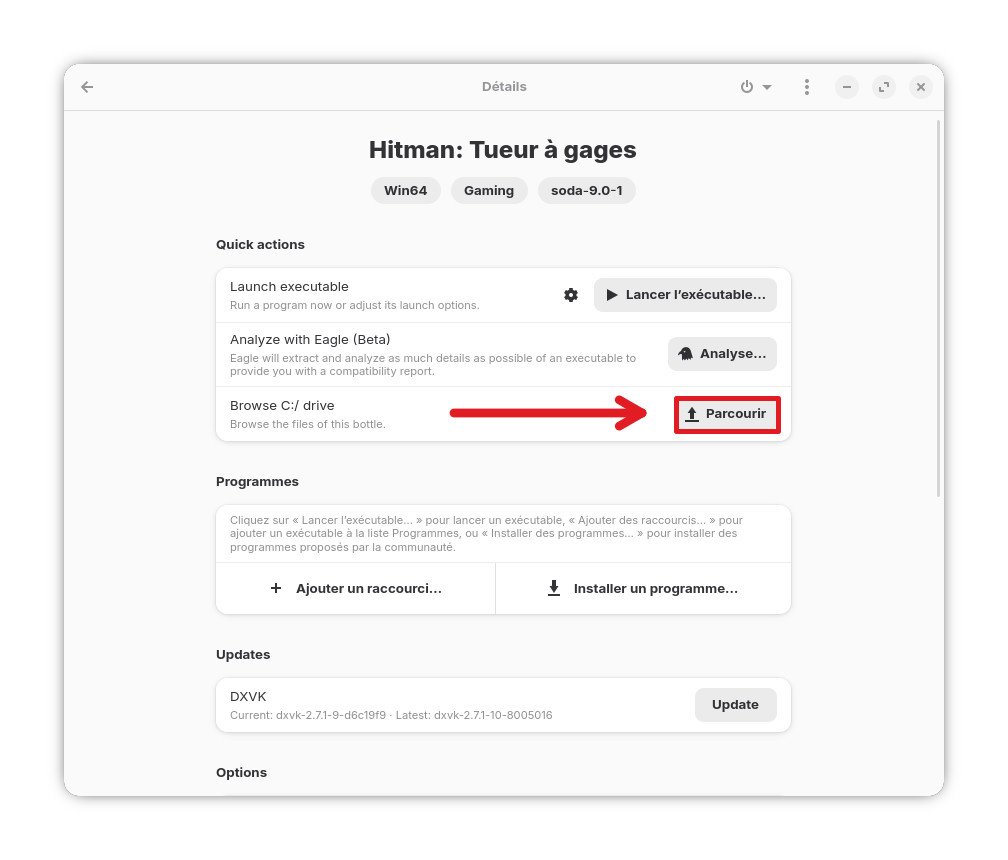Maximize the Détails window

(884, 87)
